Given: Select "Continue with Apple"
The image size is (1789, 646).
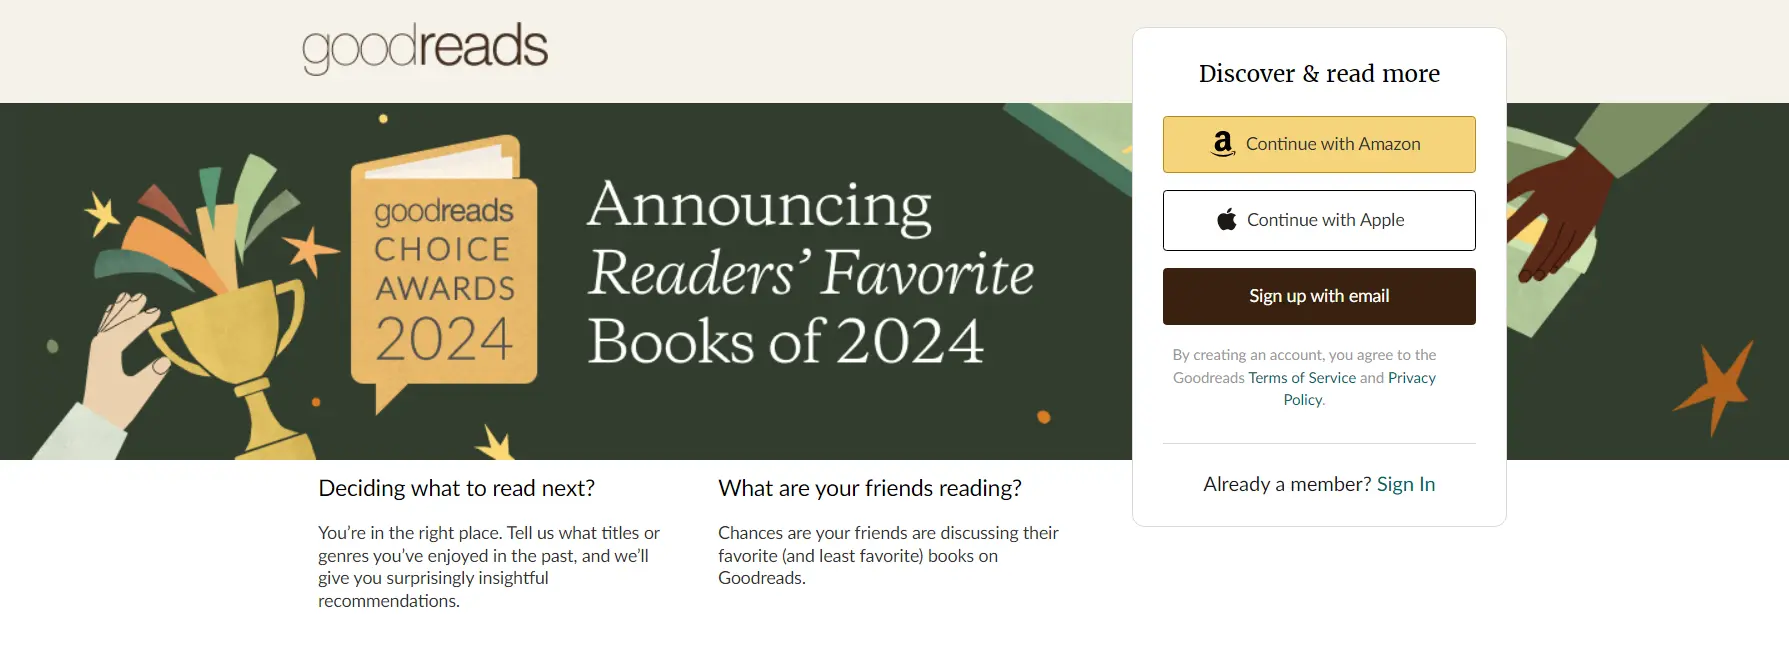Looking at the screenshot, I should tap(1318, 220).
